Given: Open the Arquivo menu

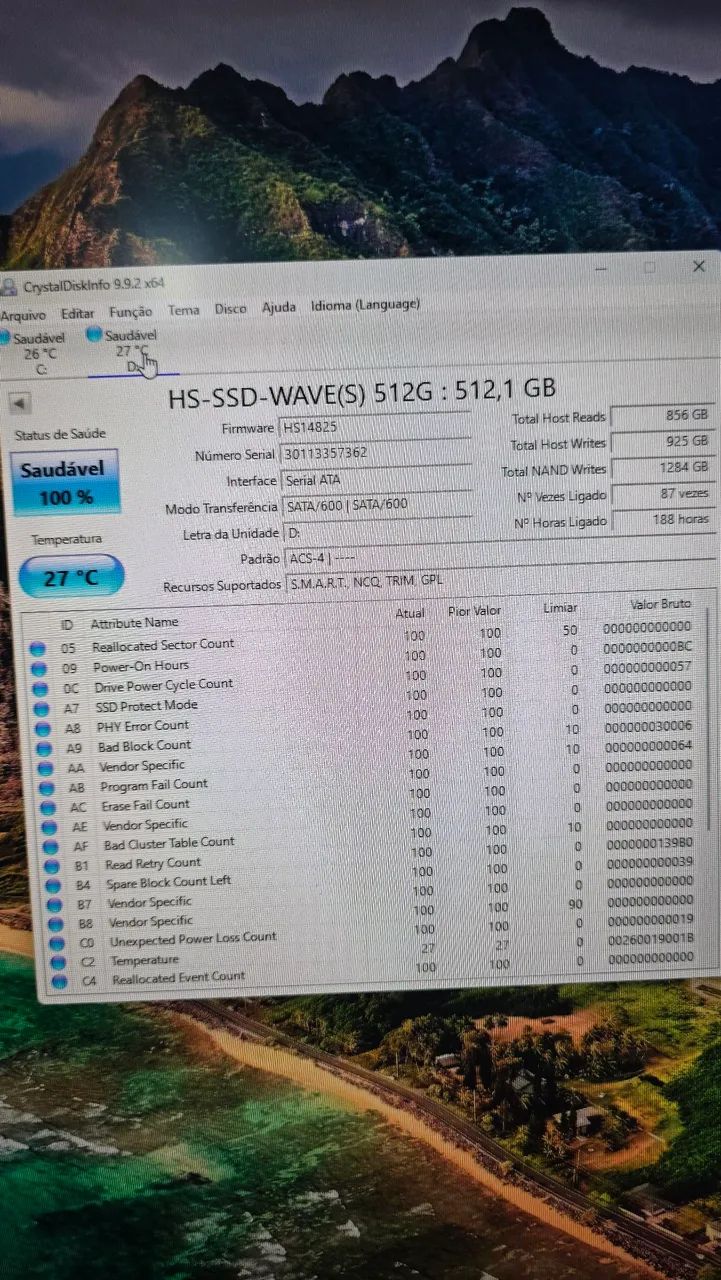Looking at the screenshot, I should 23,315.
